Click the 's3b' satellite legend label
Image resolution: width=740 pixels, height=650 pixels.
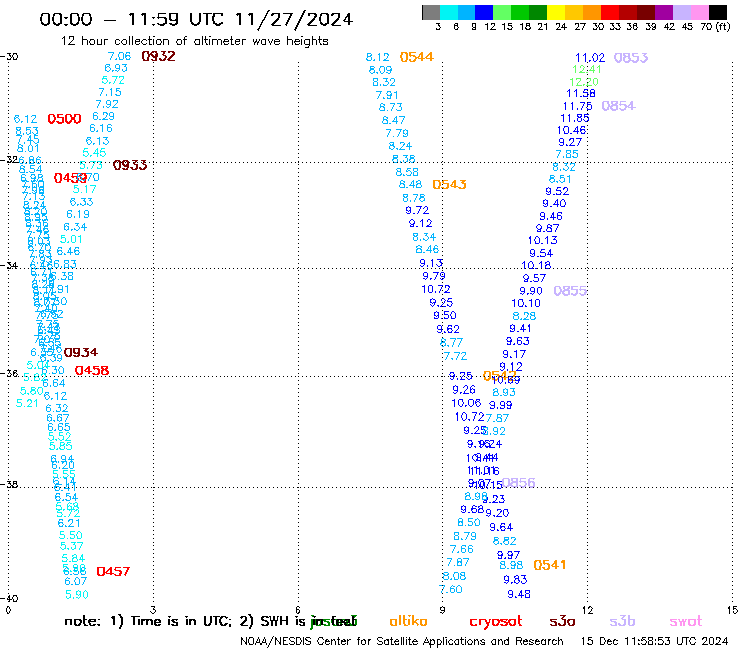(x=622, y=621)
